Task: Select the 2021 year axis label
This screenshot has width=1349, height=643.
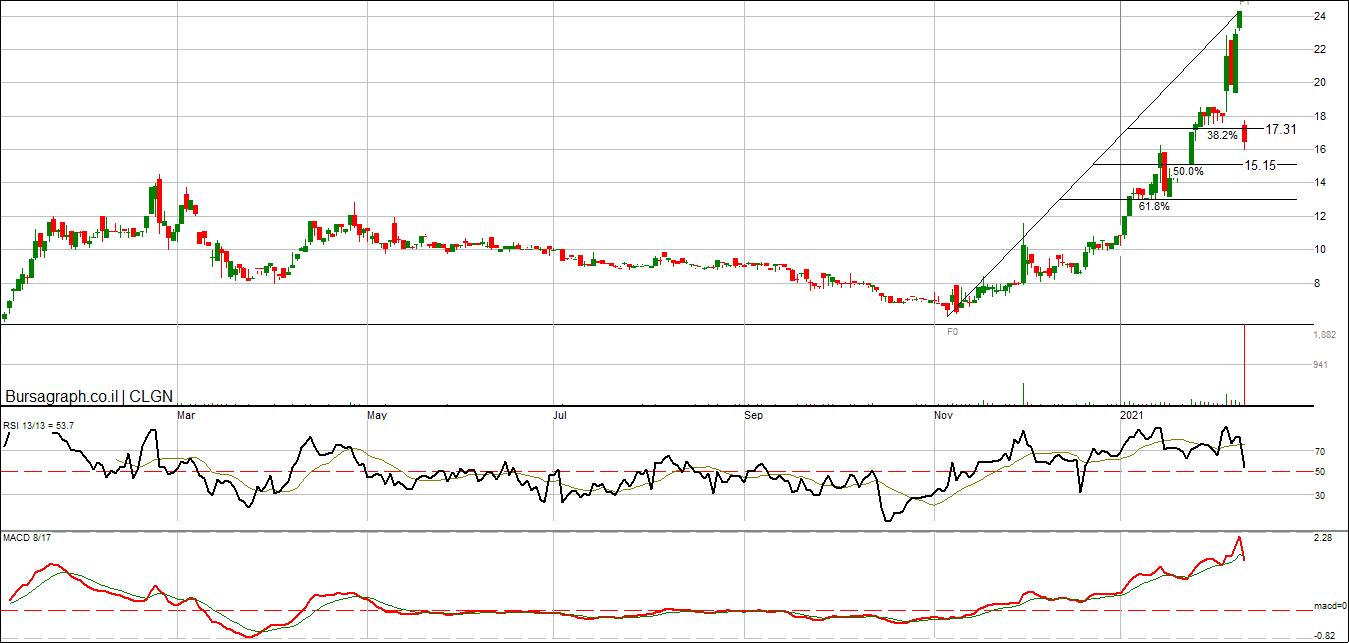Action: (x=1131, y=414)
